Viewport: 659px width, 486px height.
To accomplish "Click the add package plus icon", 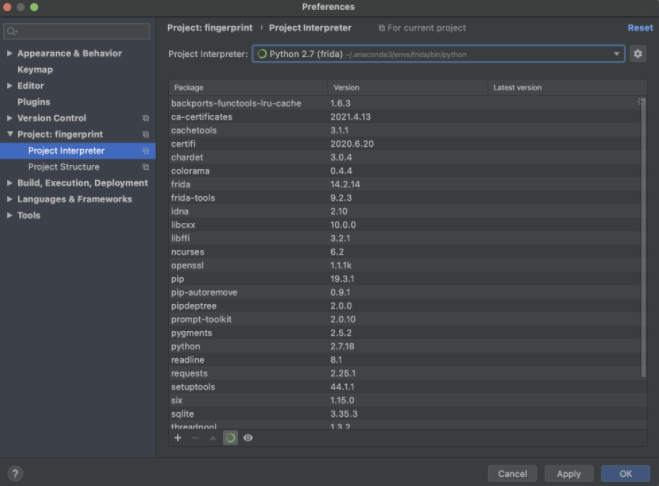I will (x=178, y=438).
